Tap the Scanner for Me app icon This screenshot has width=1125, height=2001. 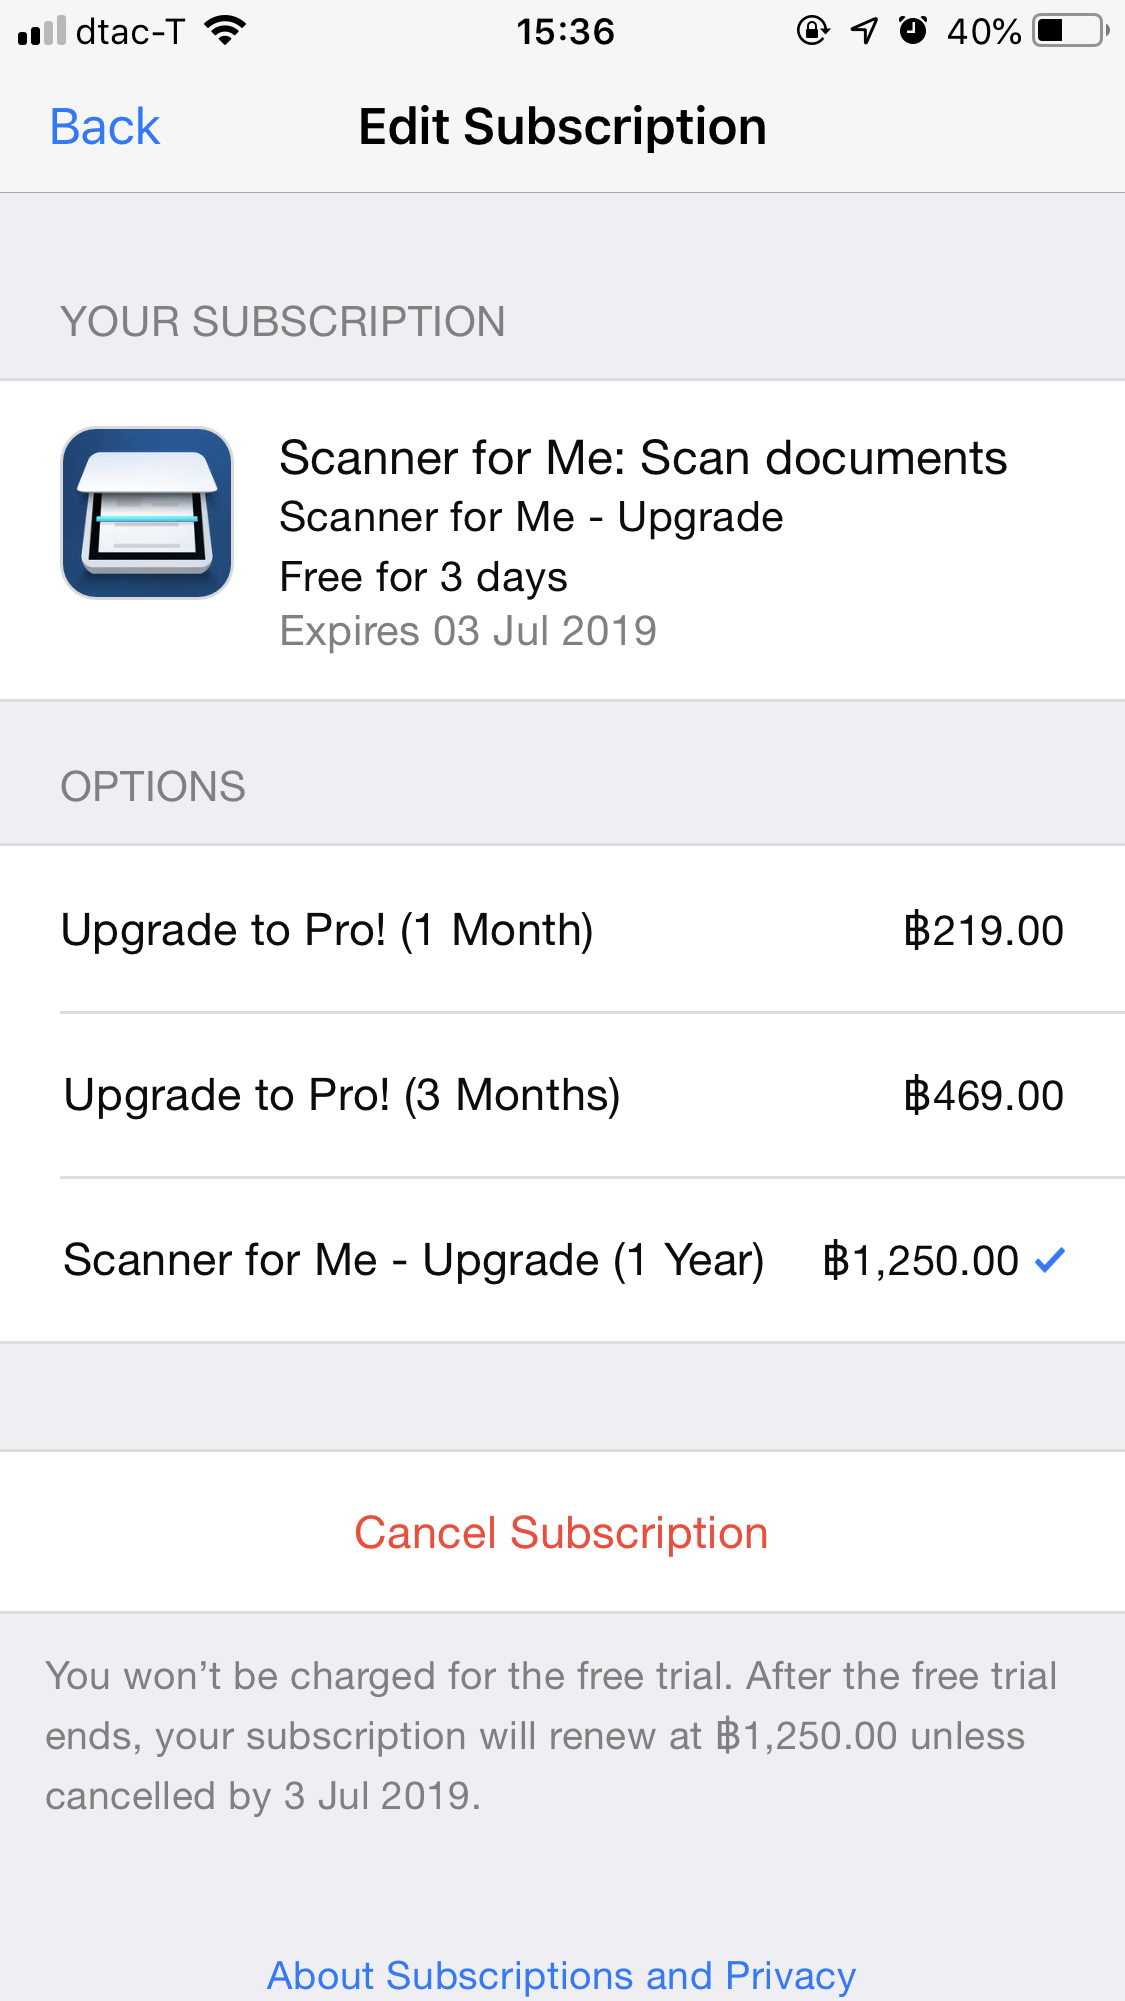pyautogui.click(x=147, y=513)
